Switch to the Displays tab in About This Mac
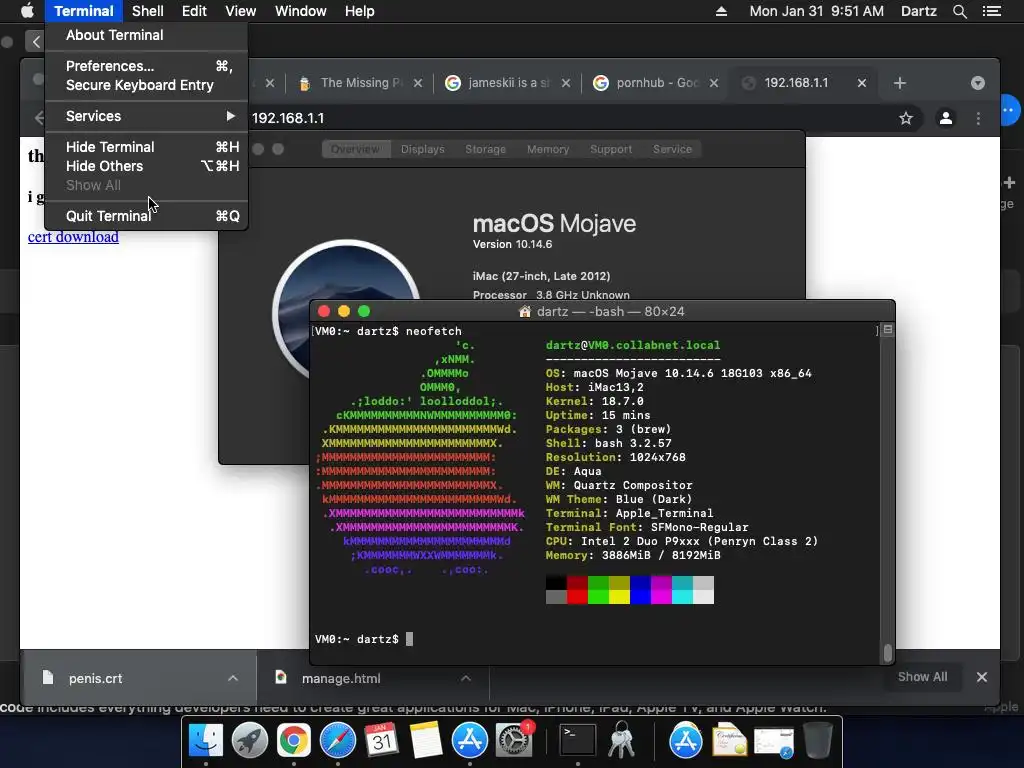The height and width of the screenshot is (768, 1024). click(423, 149)
